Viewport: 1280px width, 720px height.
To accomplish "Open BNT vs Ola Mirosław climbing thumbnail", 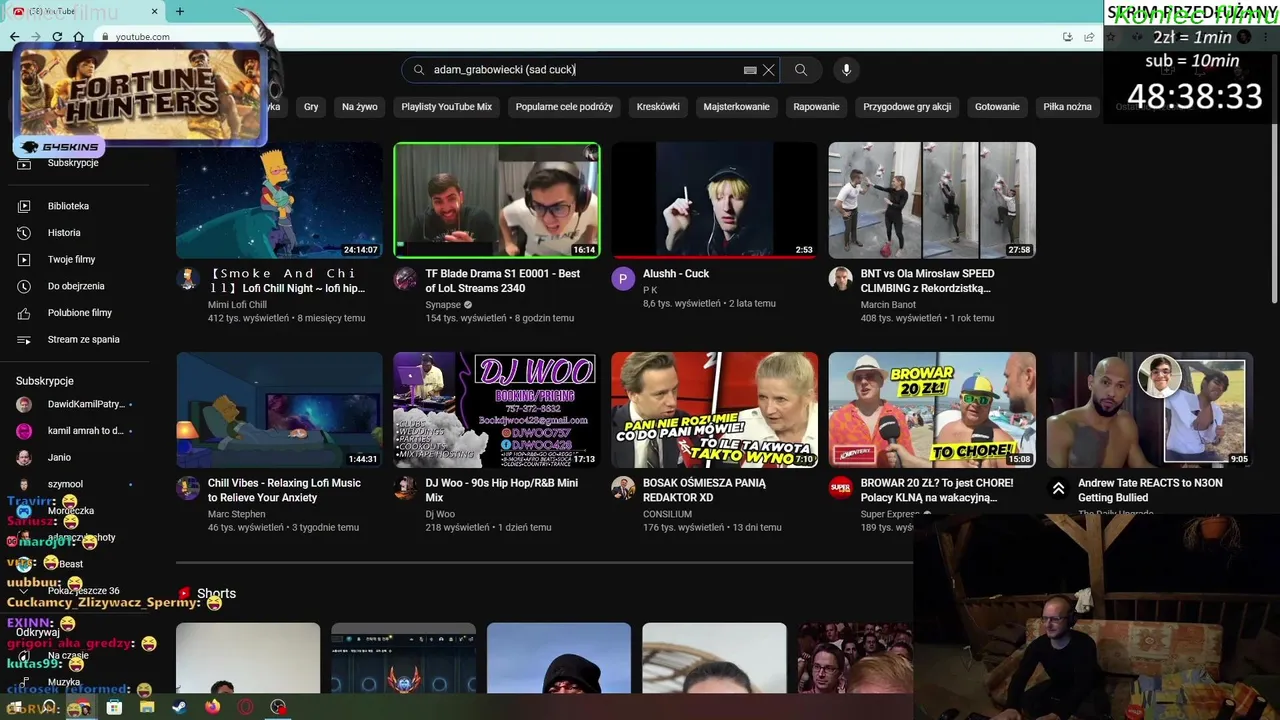I will click(x=932, y=200).
